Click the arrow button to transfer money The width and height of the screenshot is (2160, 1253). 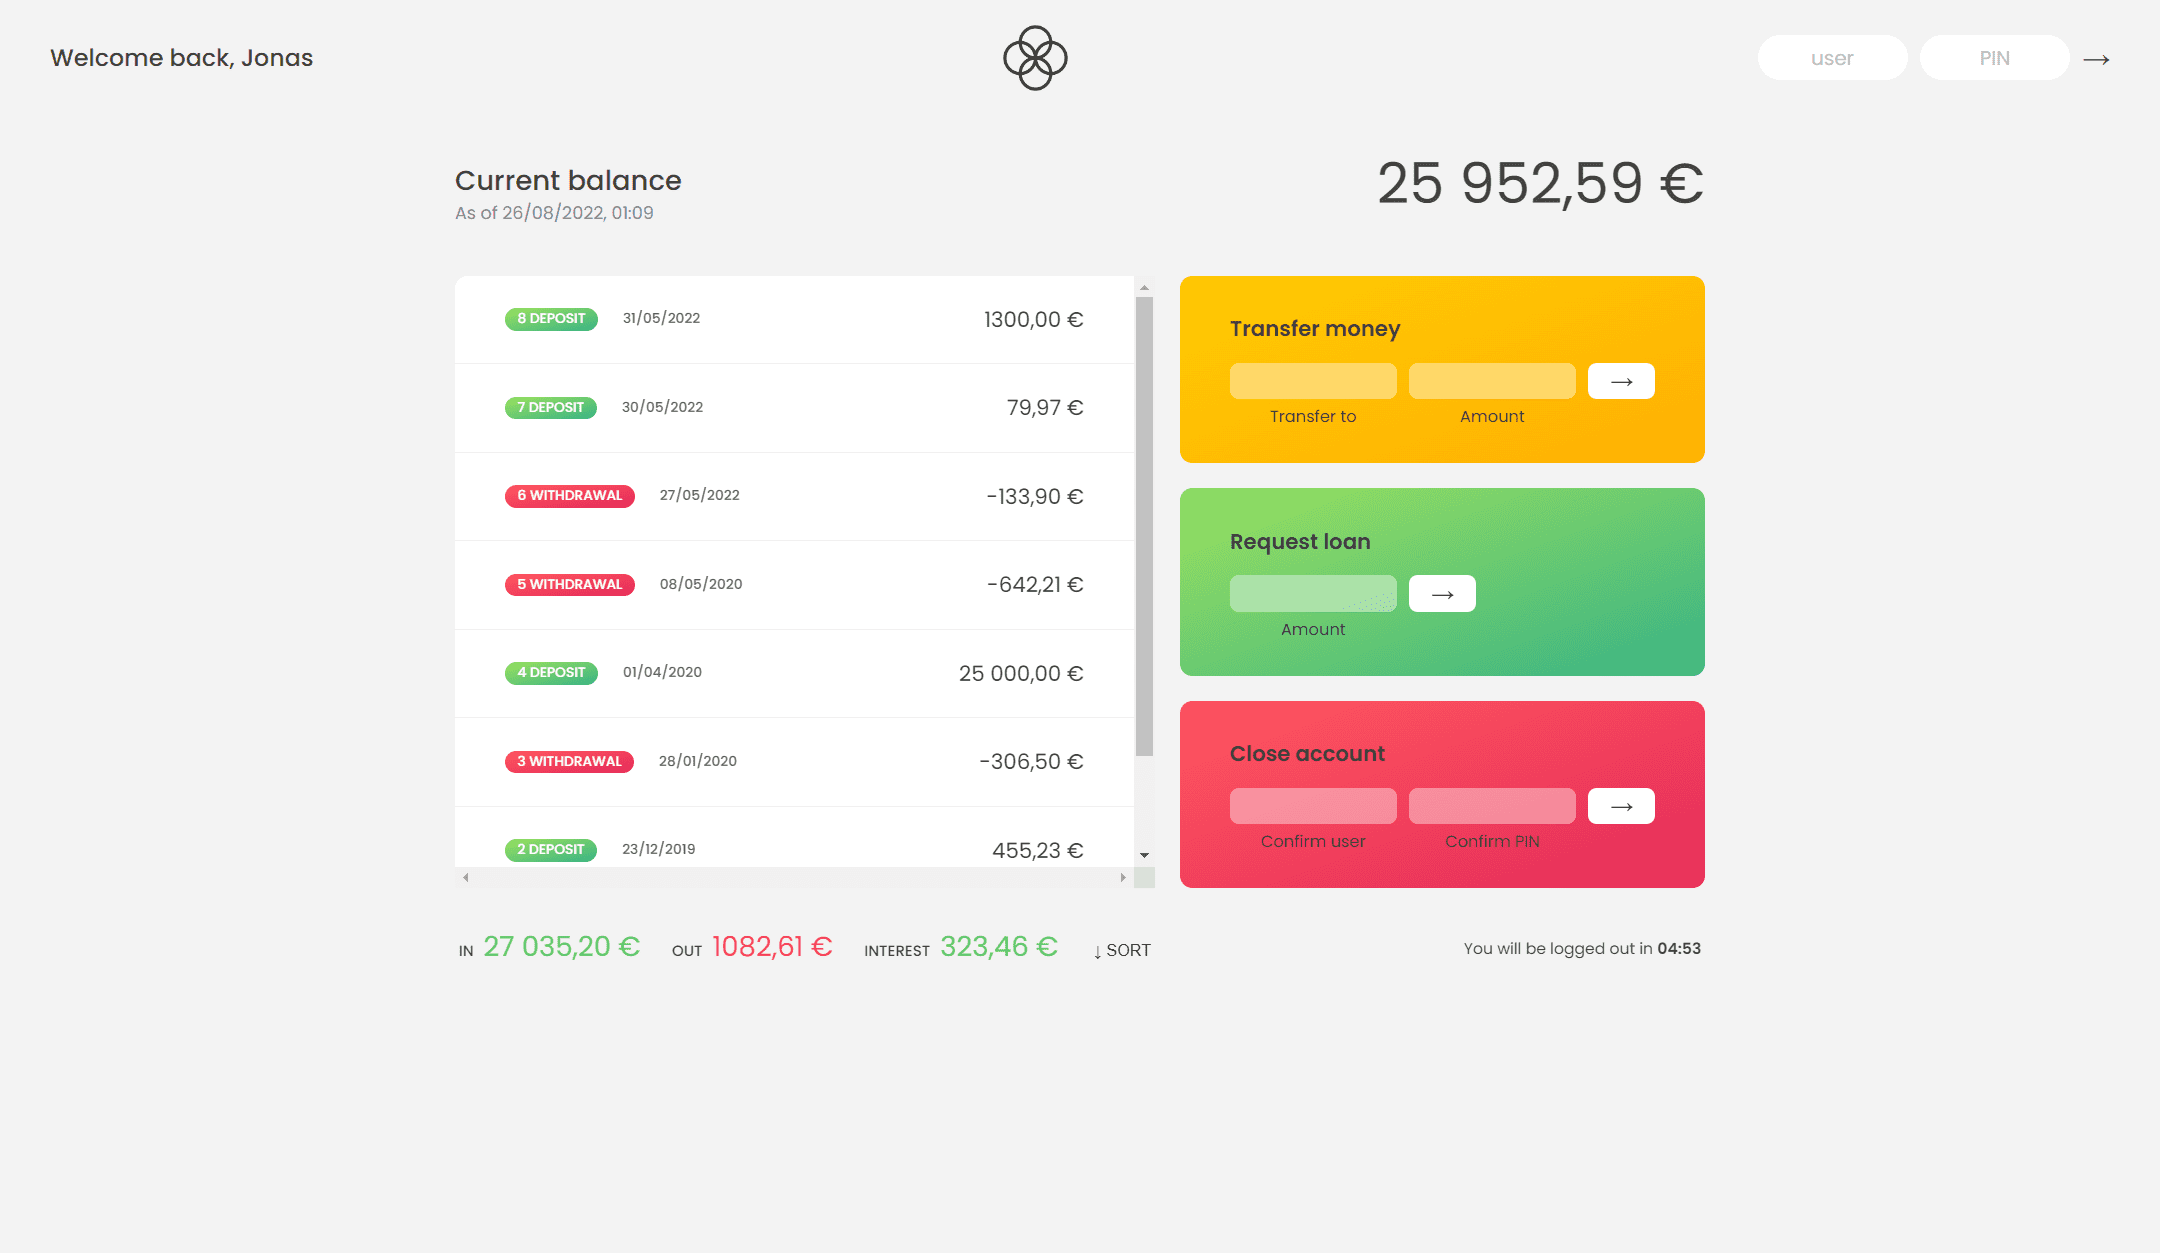coord(1621,380)
